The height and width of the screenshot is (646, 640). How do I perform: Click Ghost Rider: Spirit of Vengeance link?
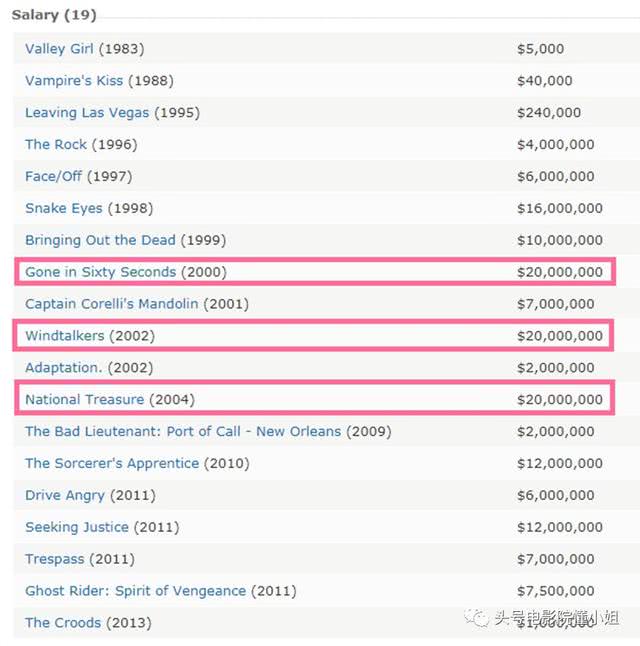tap(135, 591)
